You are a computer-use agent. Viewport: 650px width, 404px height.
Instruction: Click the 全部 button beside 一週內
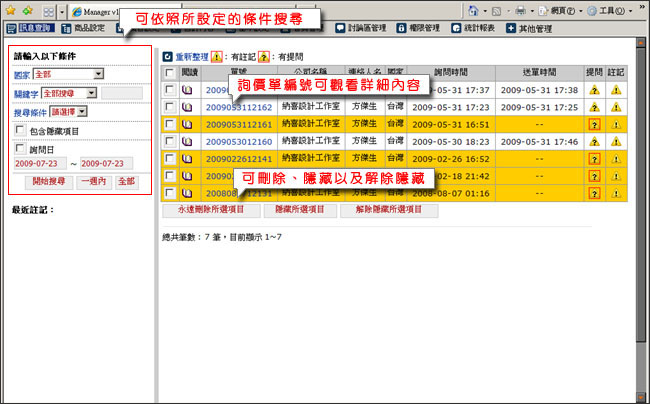(x=127, y=182)
